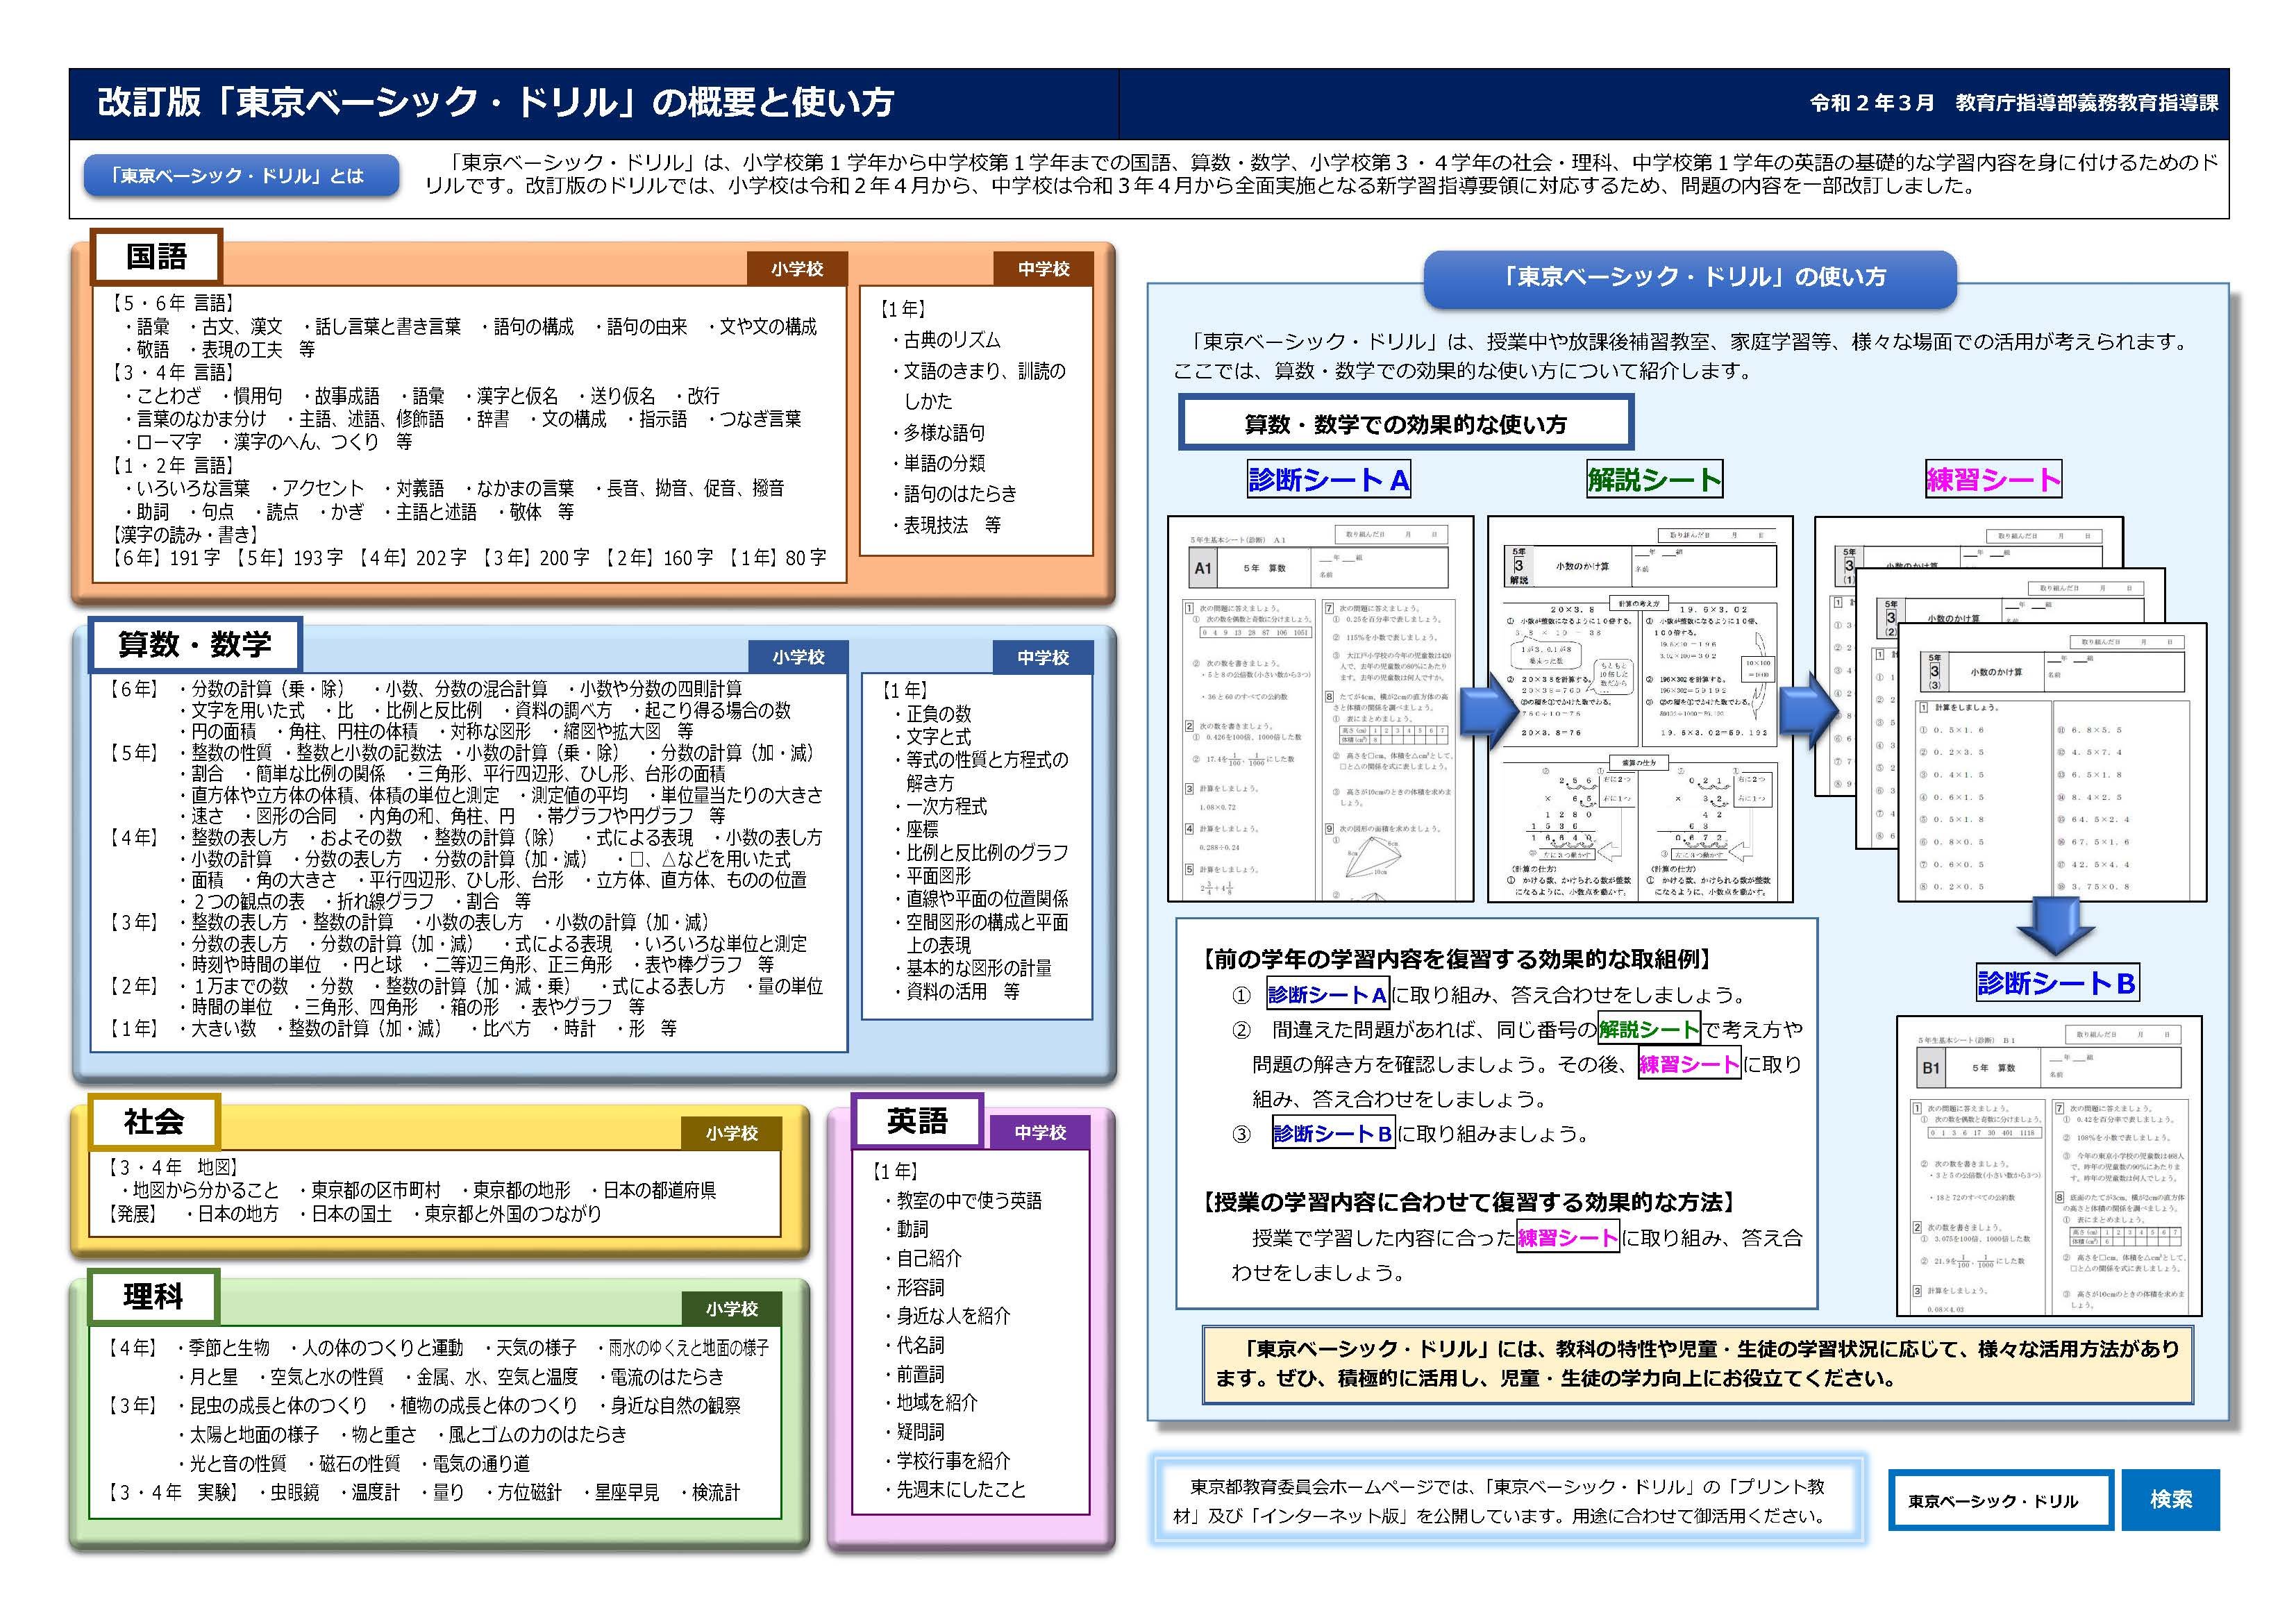
Task: Click the main title 改訂版「東京ベーシック・ドリル」の概要と使い方
Action: (x=496, y=102)
